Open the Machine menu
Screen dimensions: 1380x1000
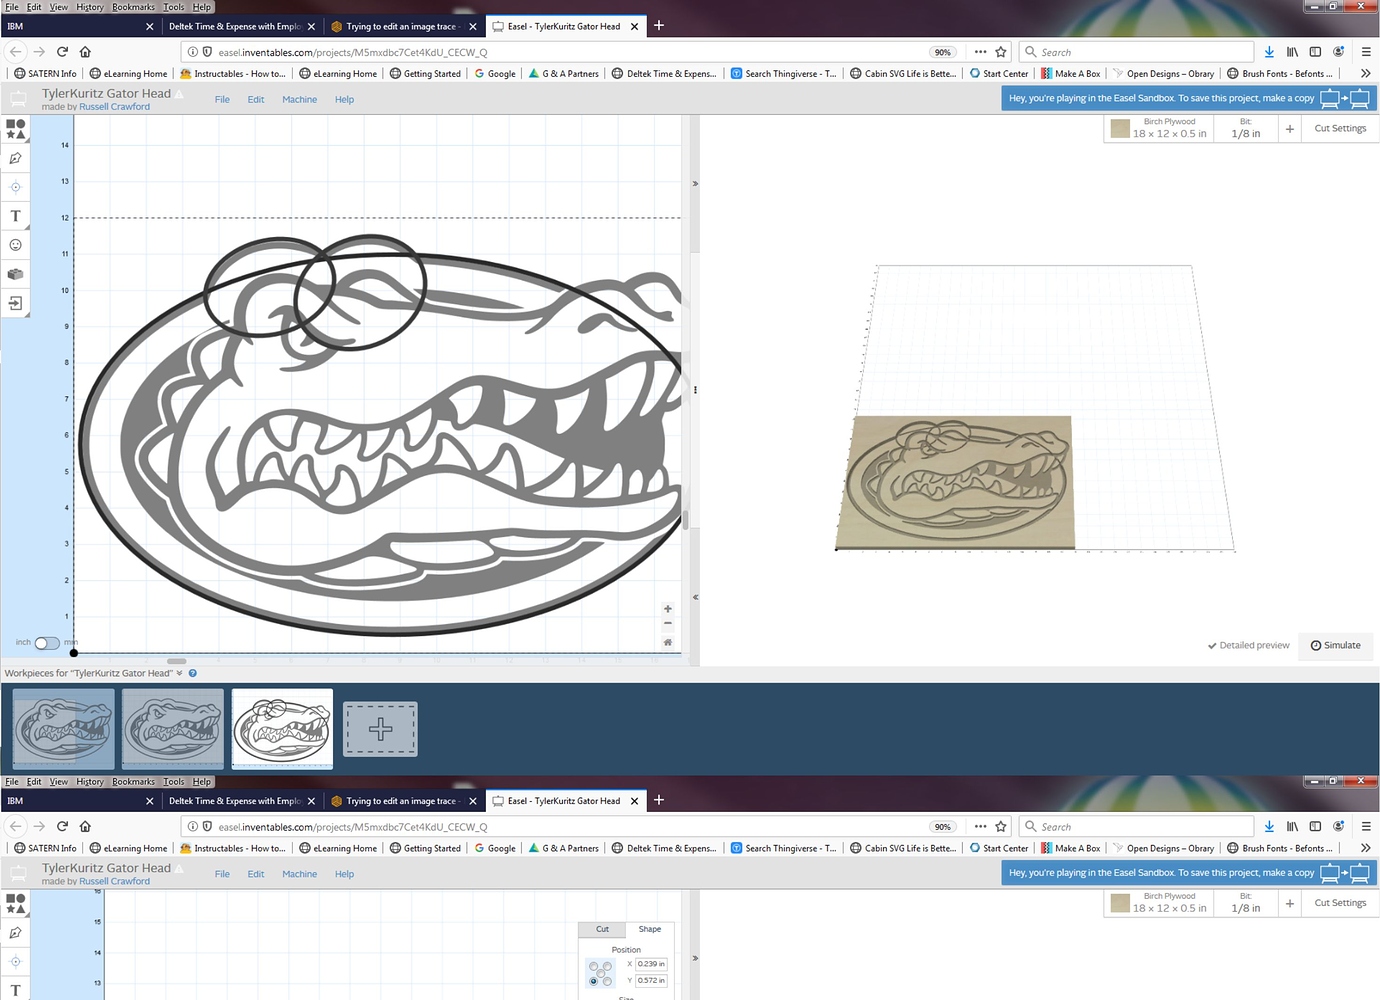tap(299, 99)
